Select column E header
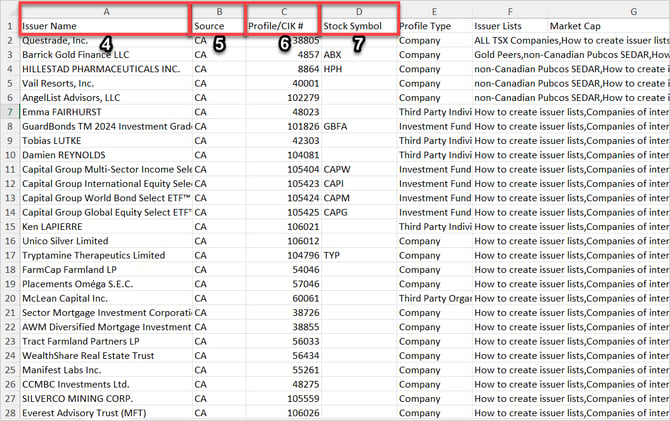 (435, 12)
